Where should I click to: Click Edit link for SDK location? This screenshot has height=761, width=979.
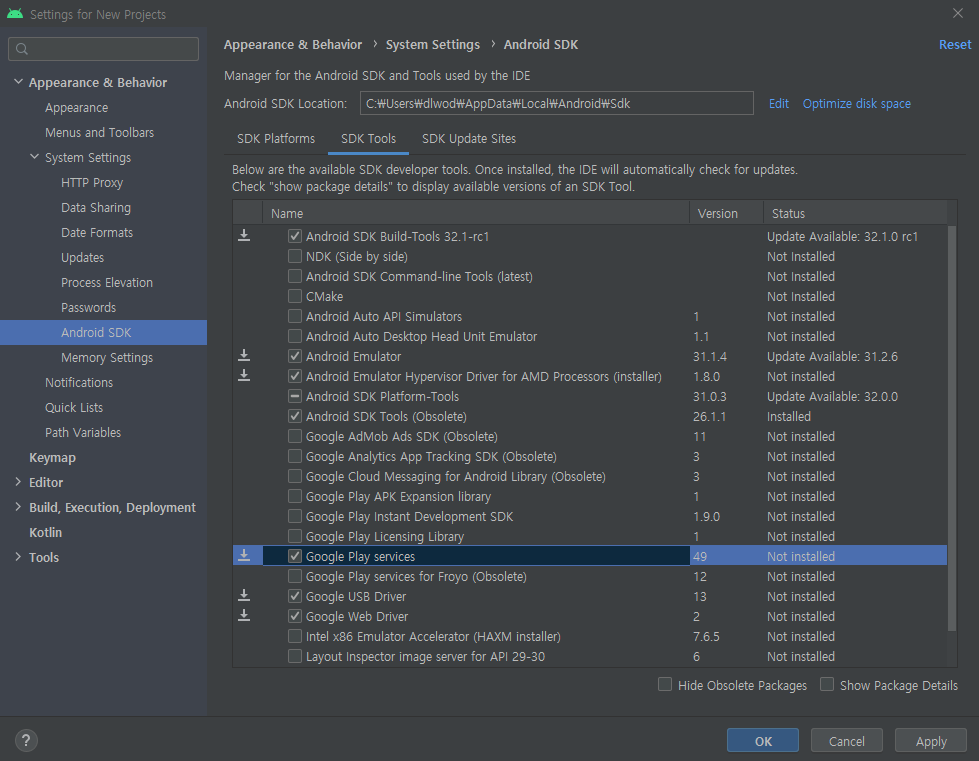coord(779,104)
